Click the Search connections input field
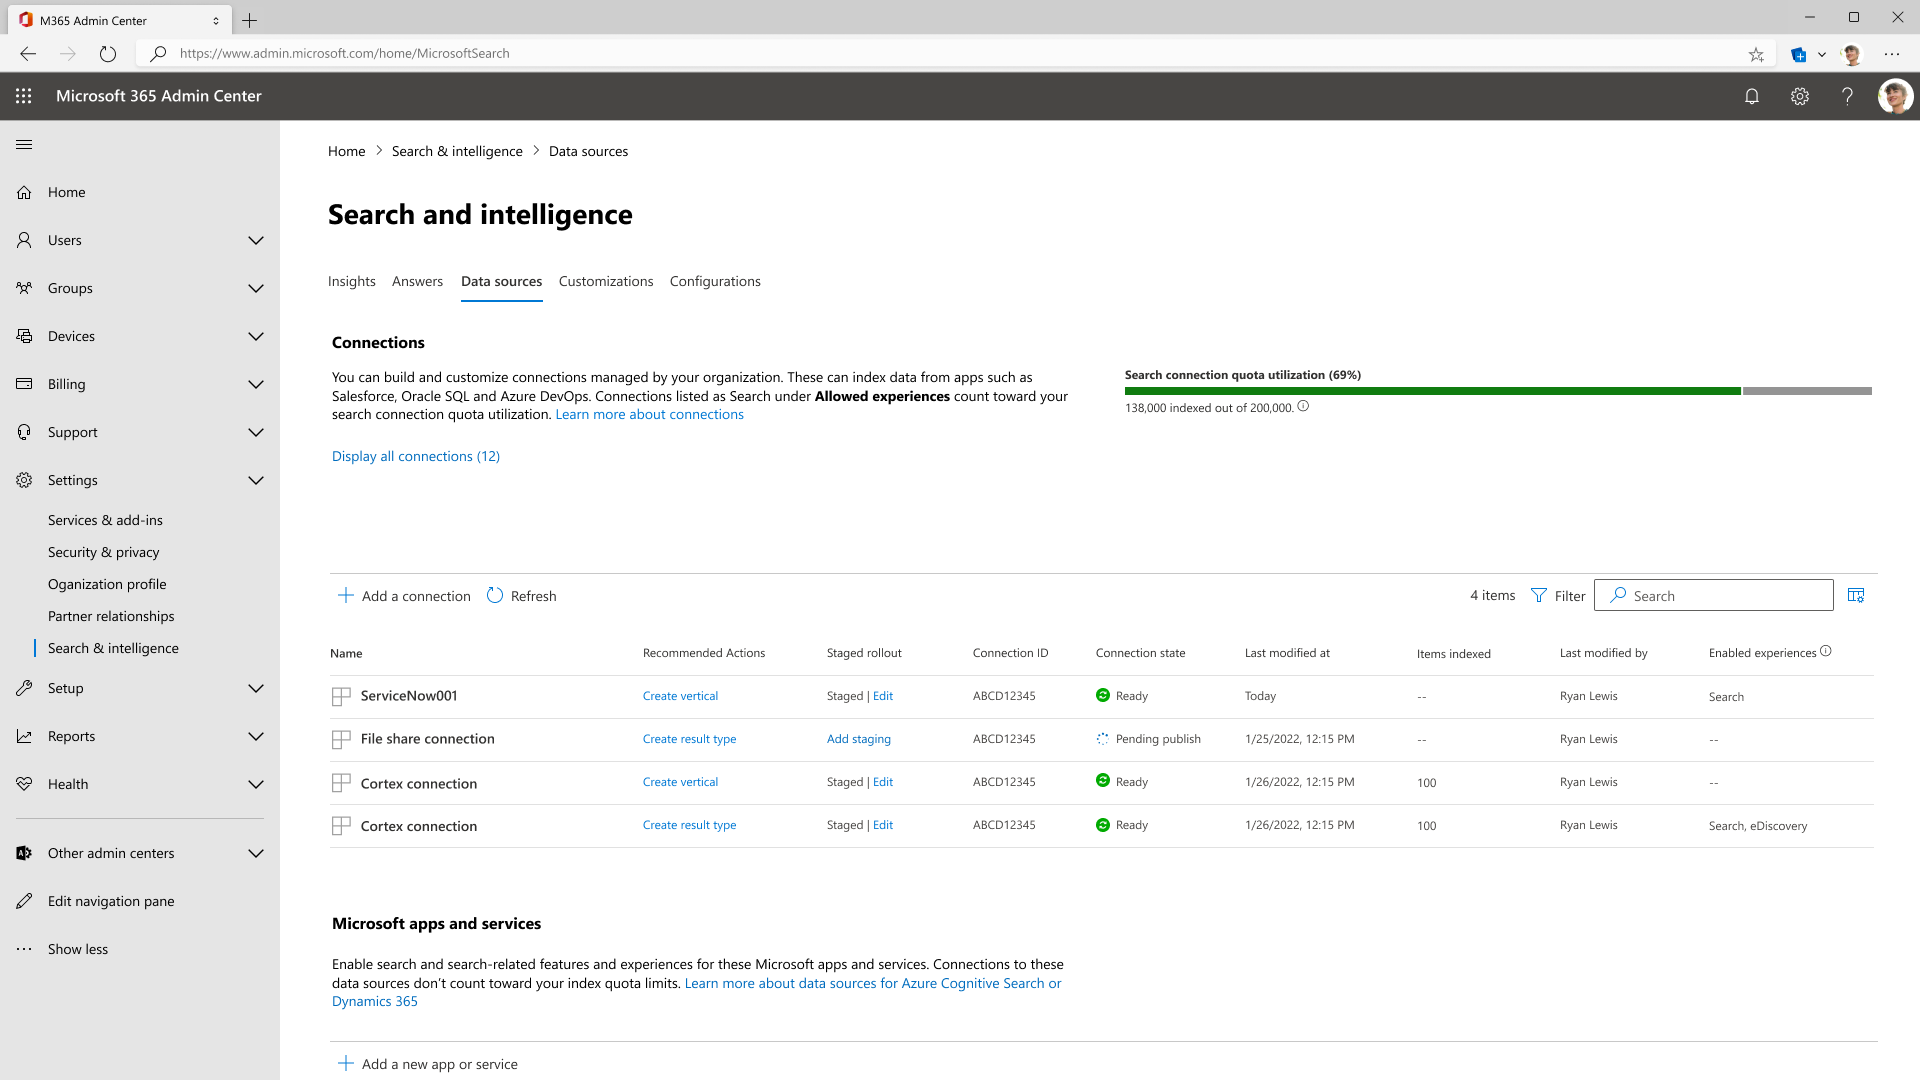Screen dimensions: 1920x1080 click(x=1712, y=595)
